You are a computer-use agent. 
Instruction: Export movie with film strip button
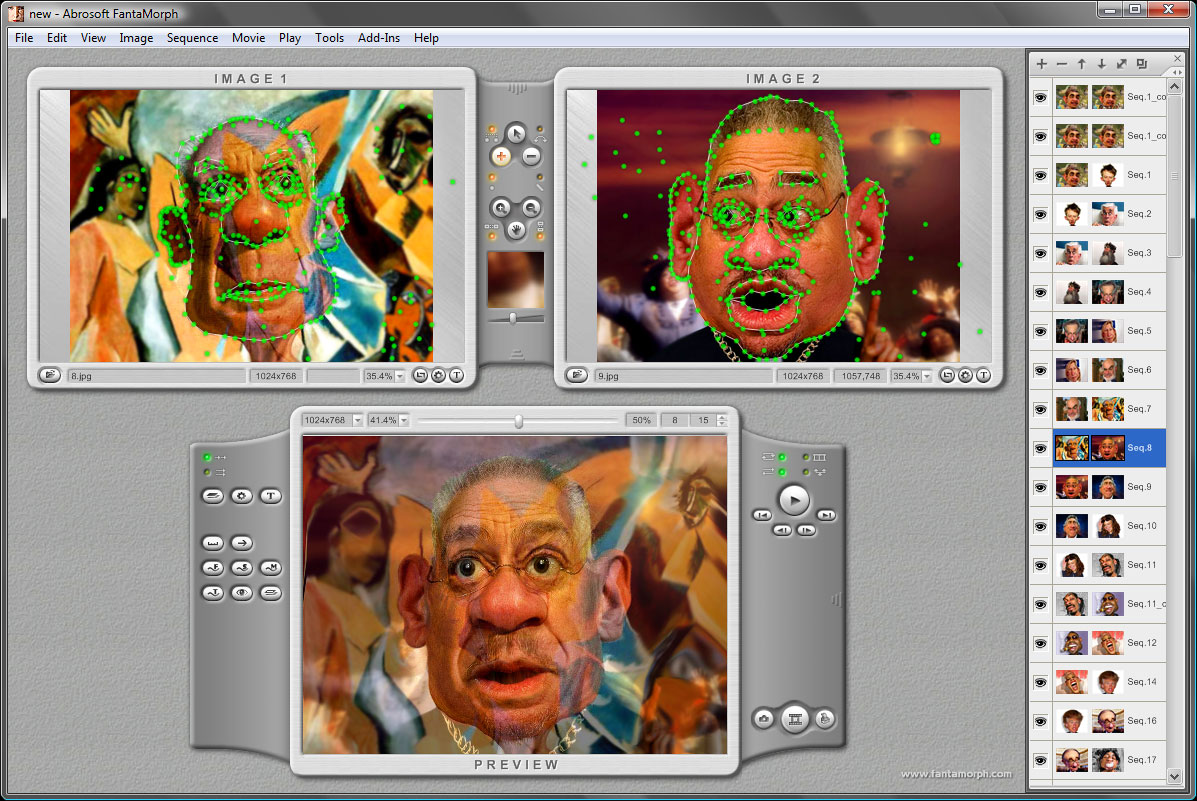pyautogui.click(x=795, y=719)
